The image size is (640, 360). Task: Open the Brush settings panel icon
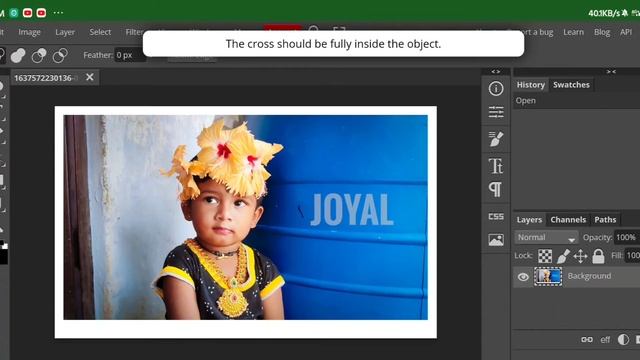coord(496,139)
